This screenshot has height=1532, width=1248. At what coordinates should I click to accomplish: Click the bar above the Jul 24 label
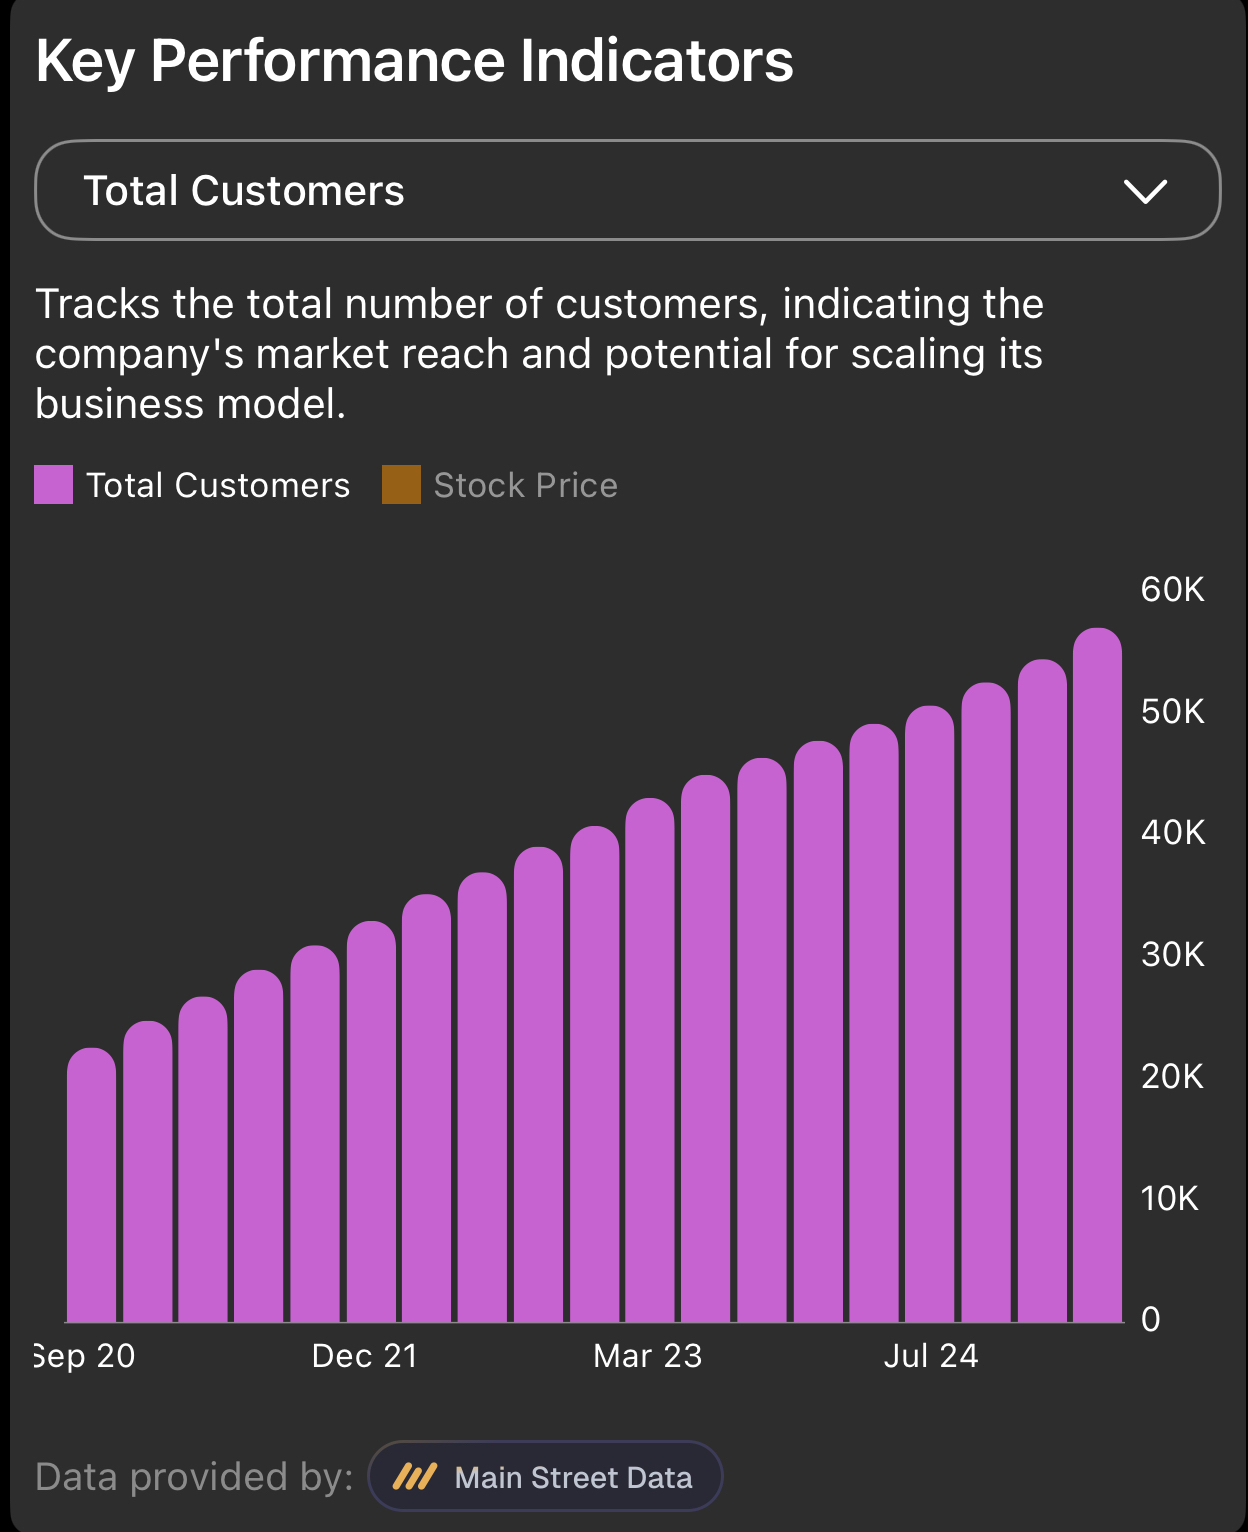click(x=930, y=1014)
